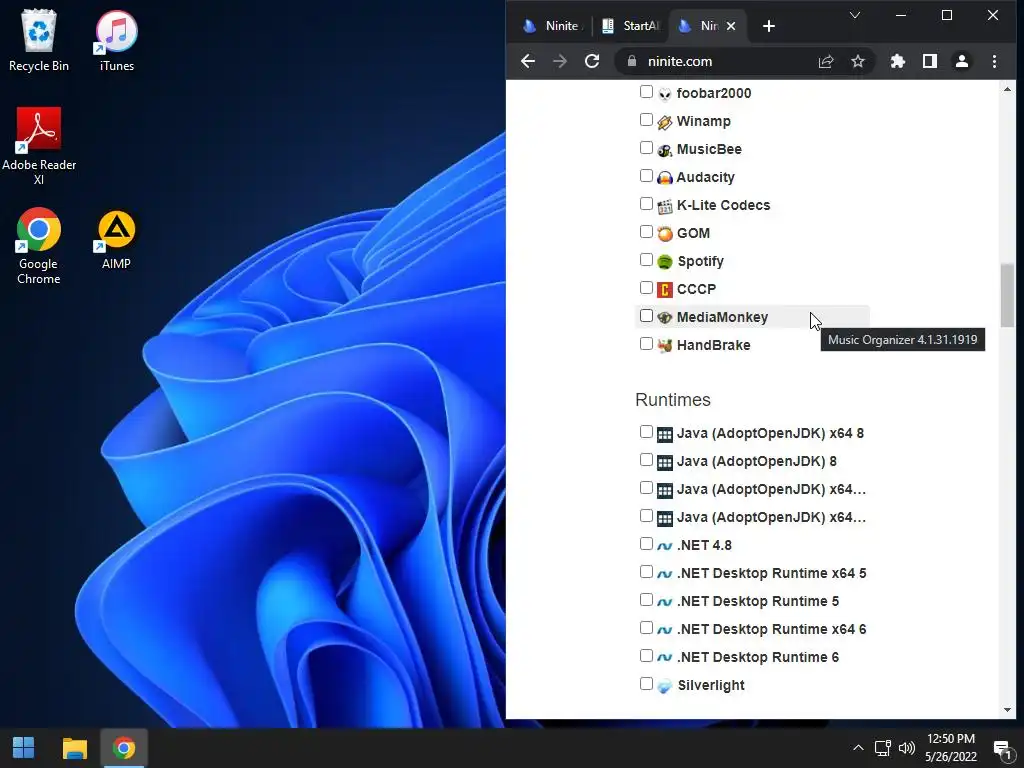Check the Winamp checkbox
The height and width of the screenshot is (768, 1024).
click(x=646, y=120)
